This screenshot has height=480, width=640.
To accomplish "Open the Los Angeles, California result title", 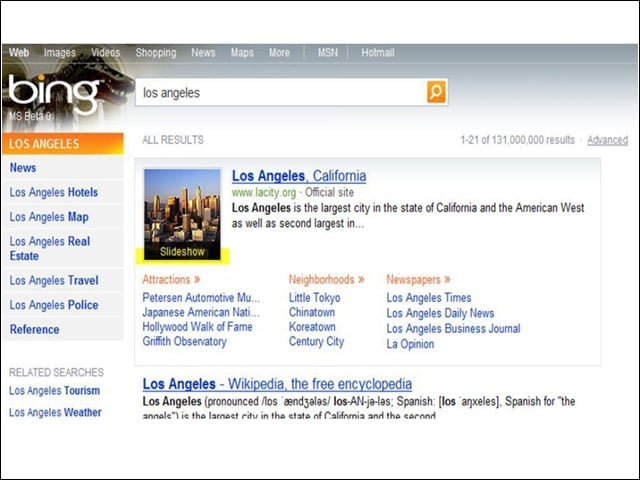I will [x=299, y=176].
